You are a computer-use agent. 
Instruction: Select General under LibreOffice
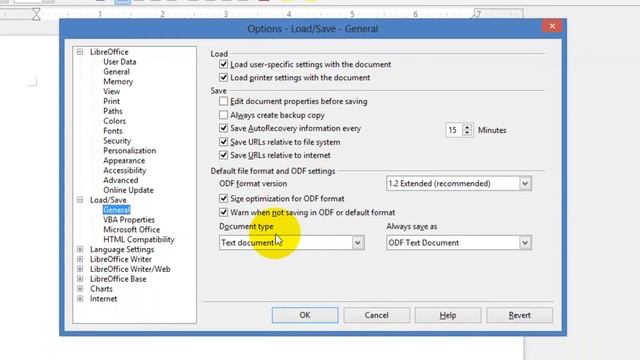coord(116,71)
